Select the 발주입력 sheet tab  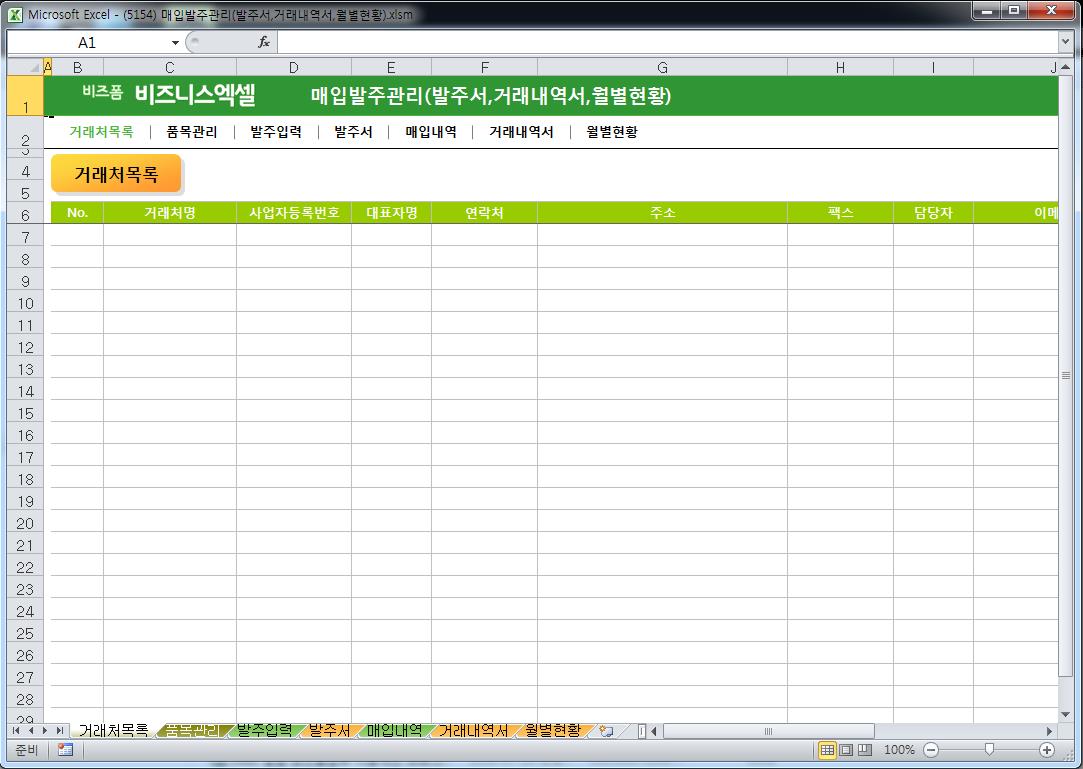(264, 731)
